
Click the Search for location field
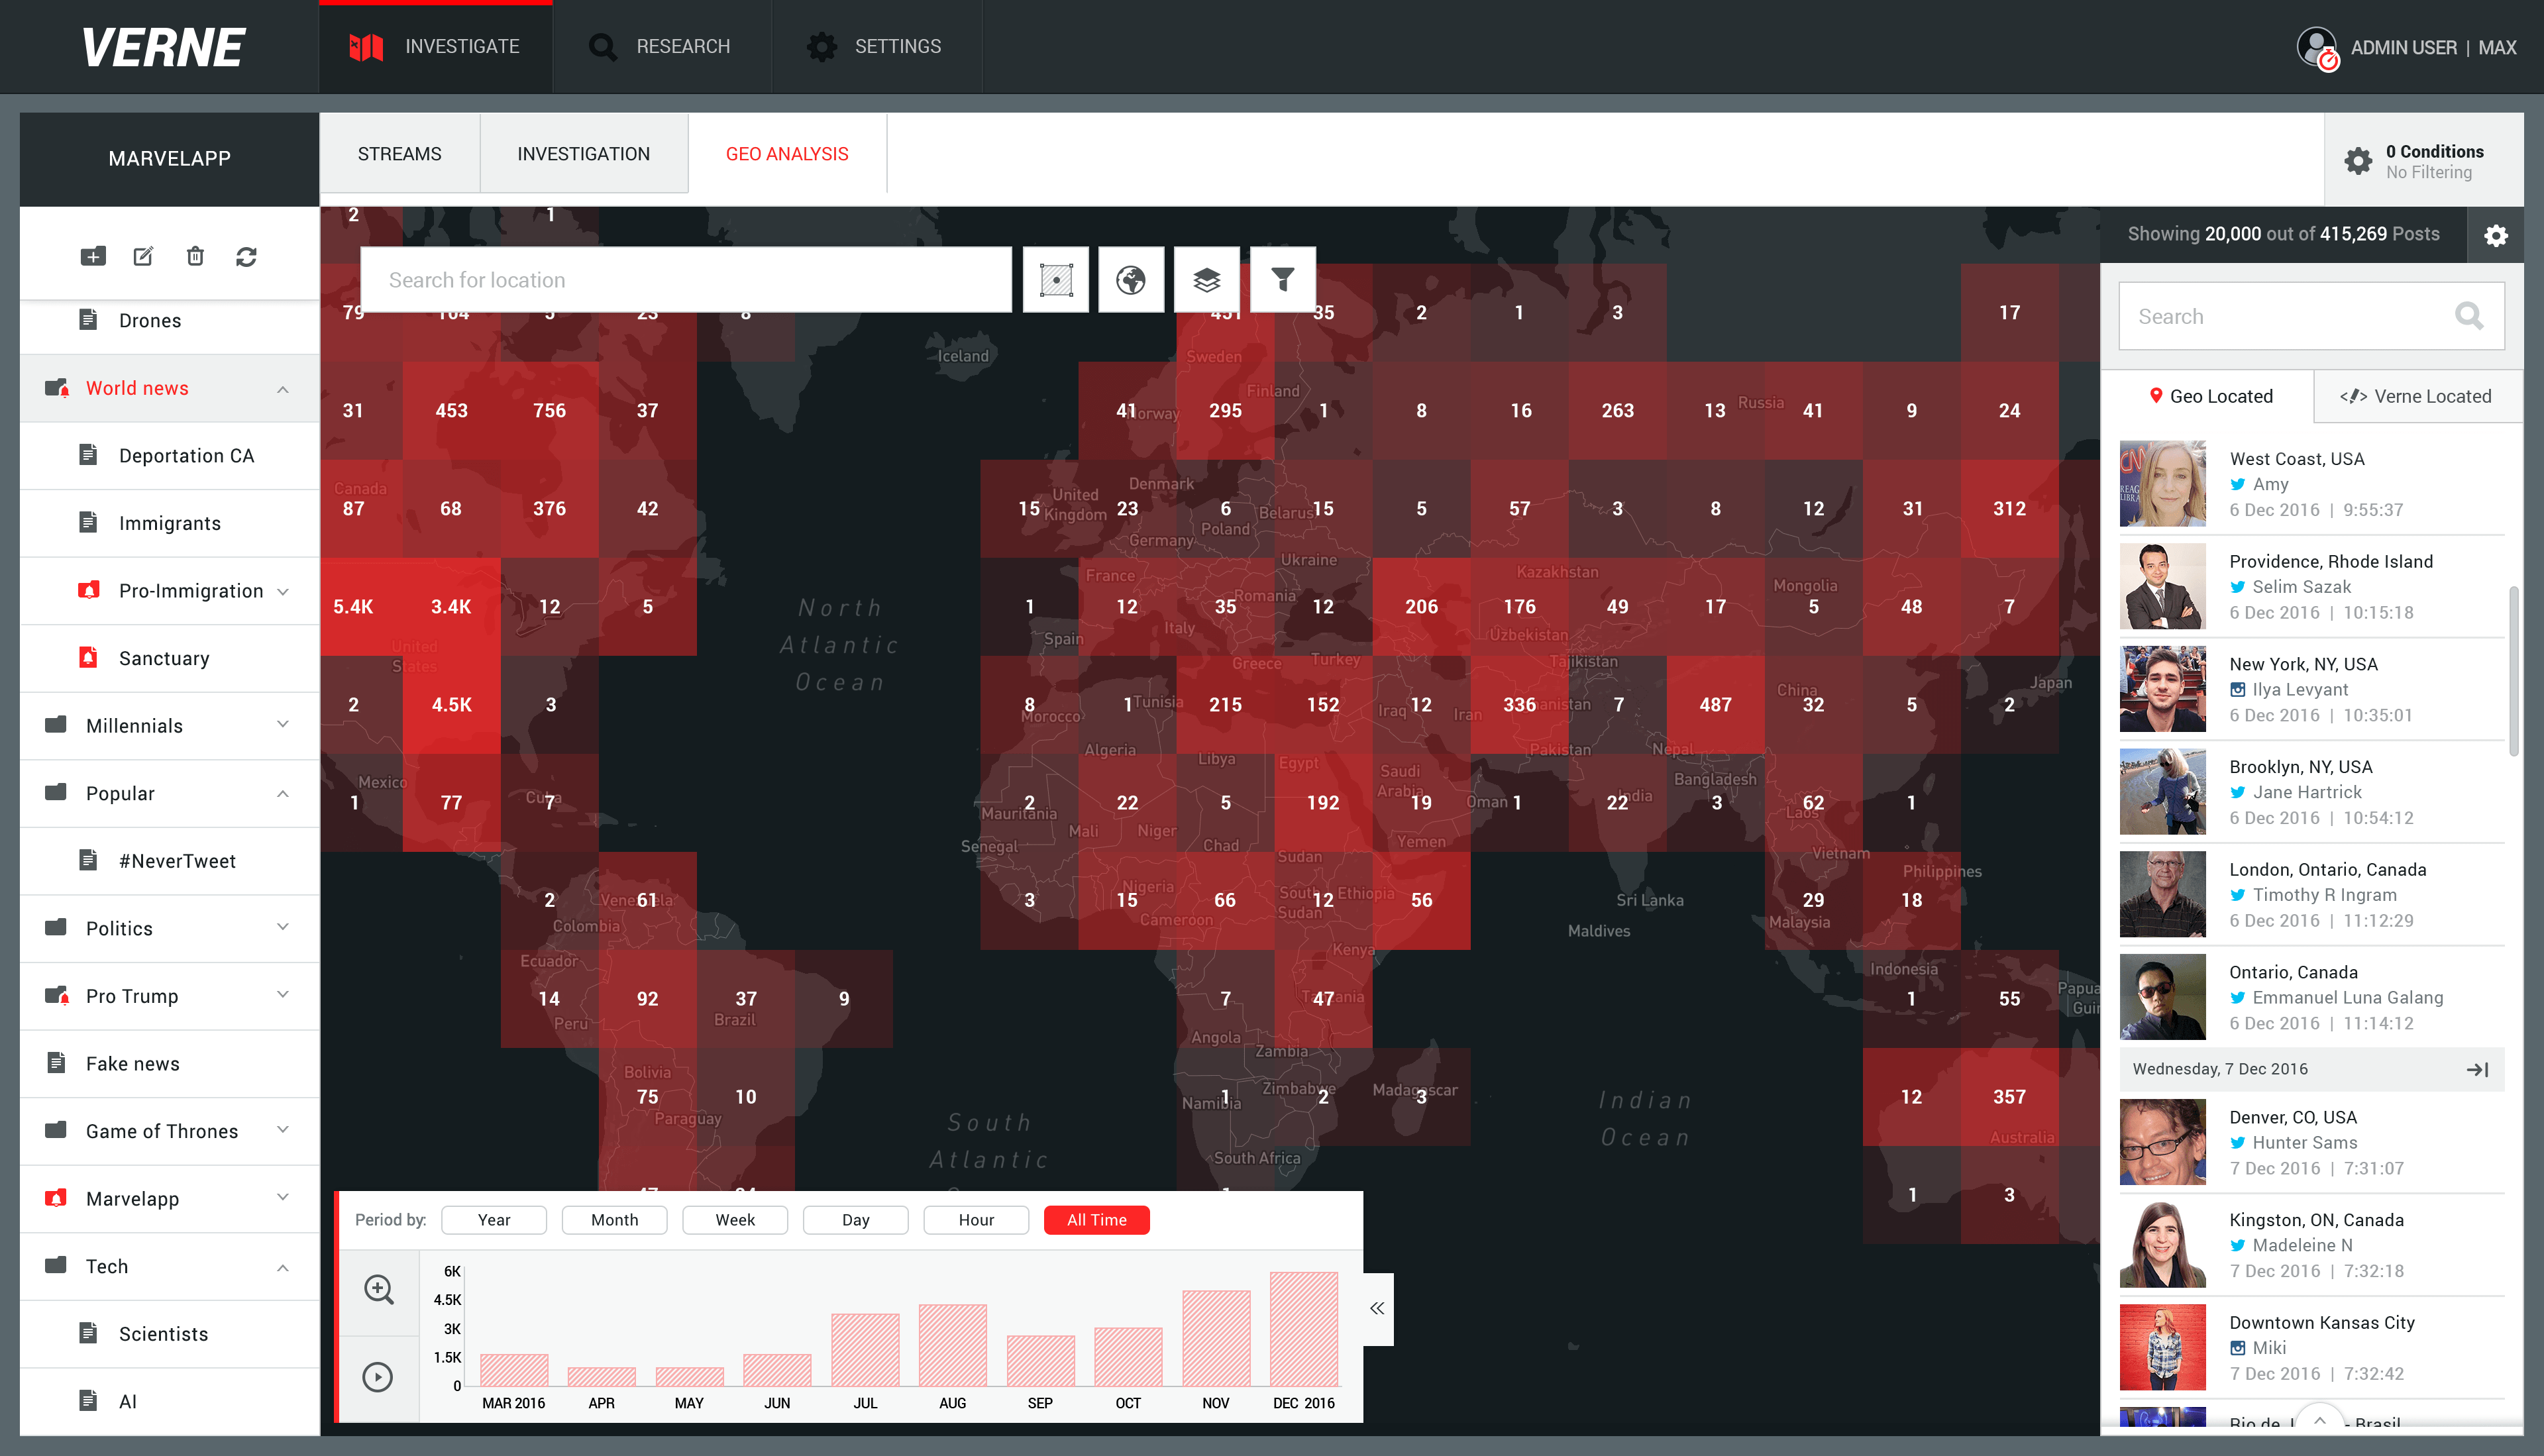tap(685, 280)
